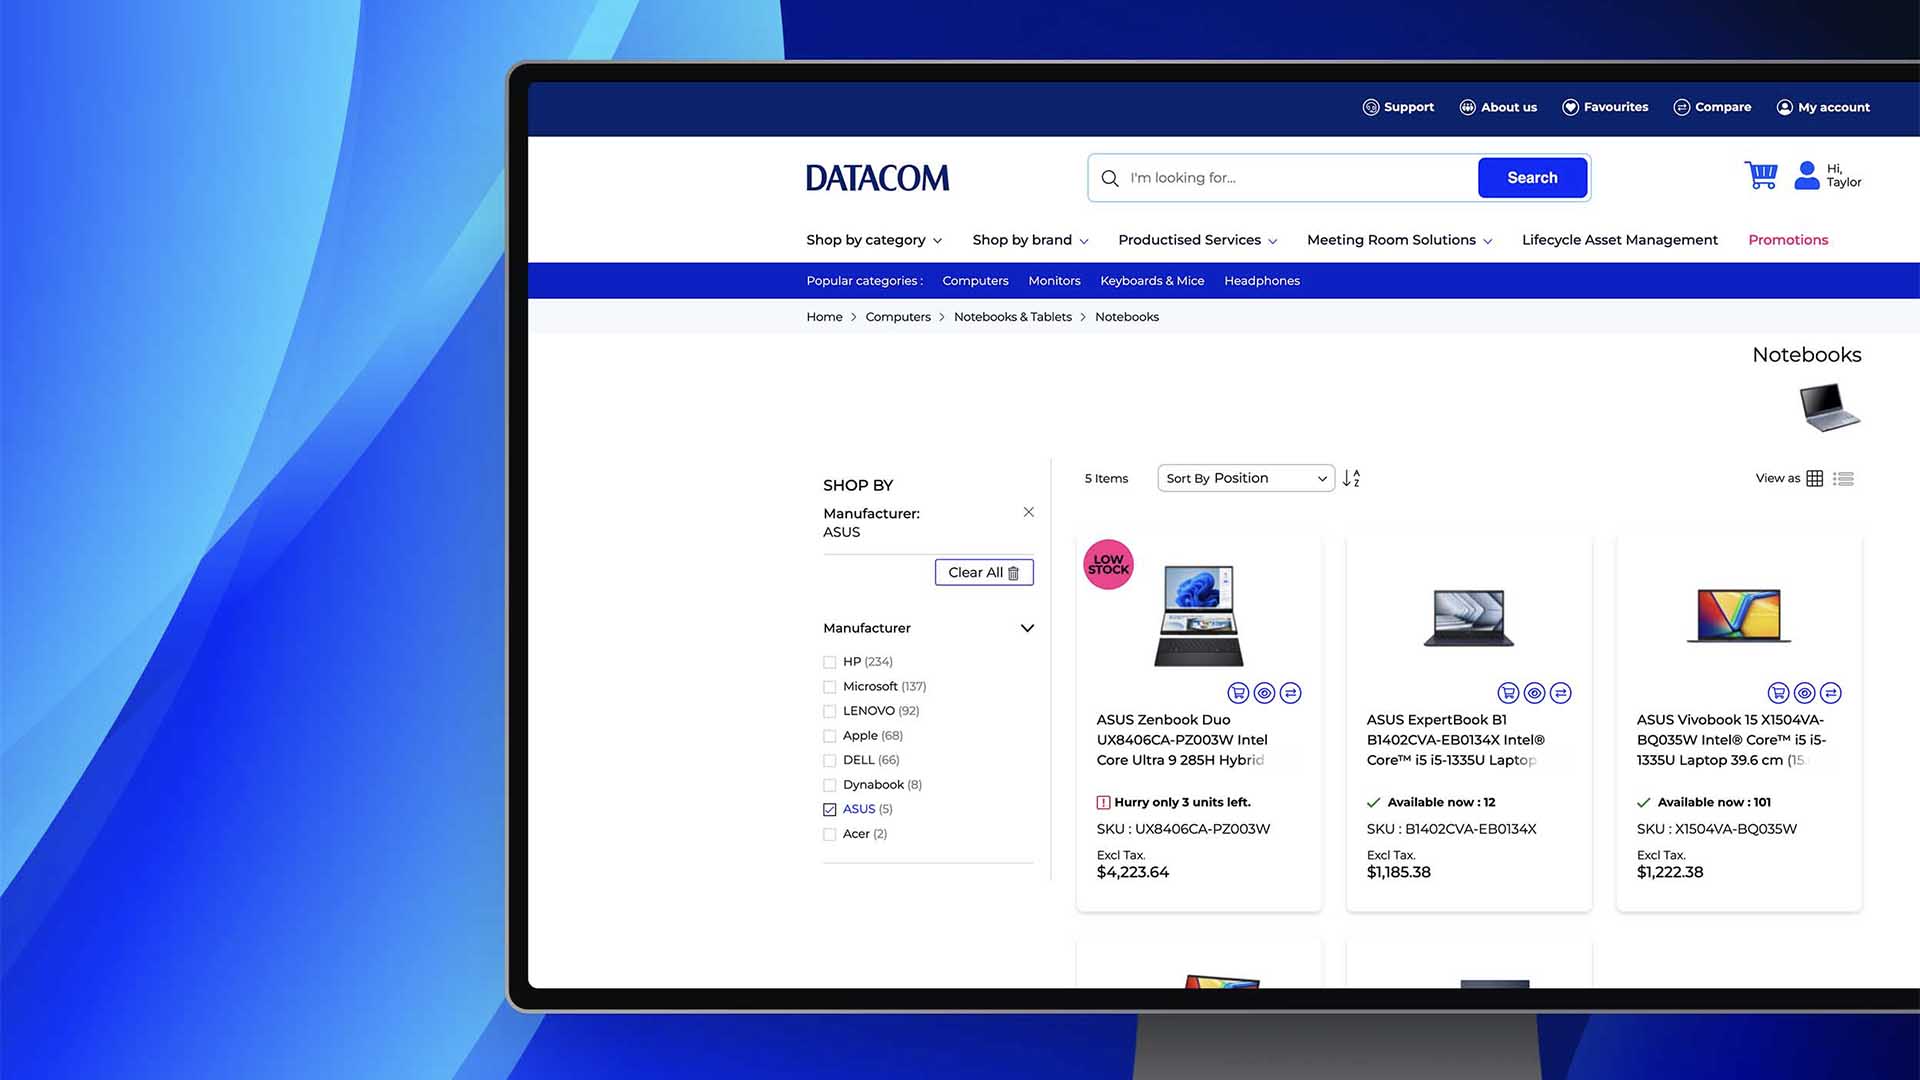Viewport: 1920px width, 1080px height.
Task: Go to popular category Monitors
Action: coord(1054,281)
